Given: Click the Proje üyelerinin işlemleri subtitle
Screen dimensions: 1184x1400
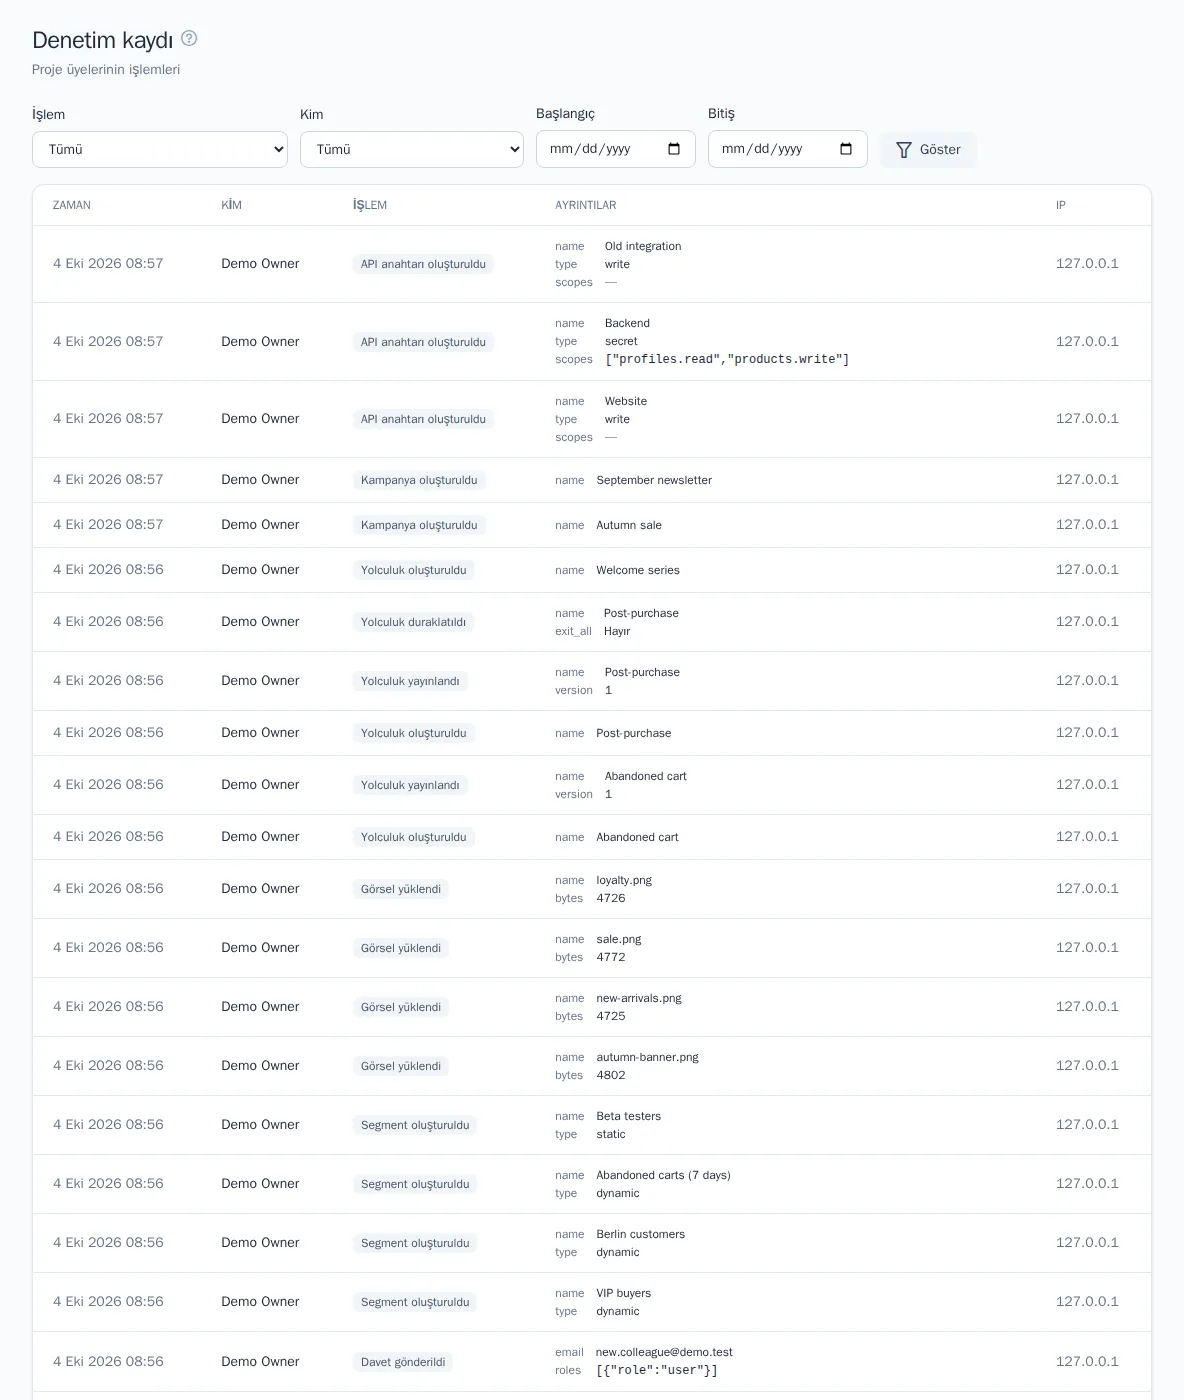Looking at the screenshot, I should coord(106,70).
